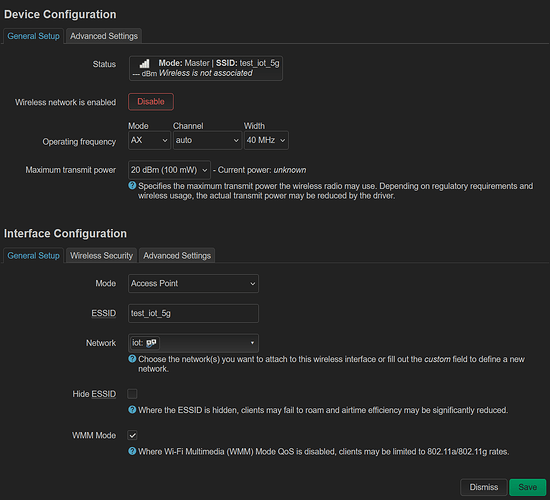The image size is (550, 500).
Task: Uncheck the WMM Mode checkbox
Action: [x=132, y=435]
